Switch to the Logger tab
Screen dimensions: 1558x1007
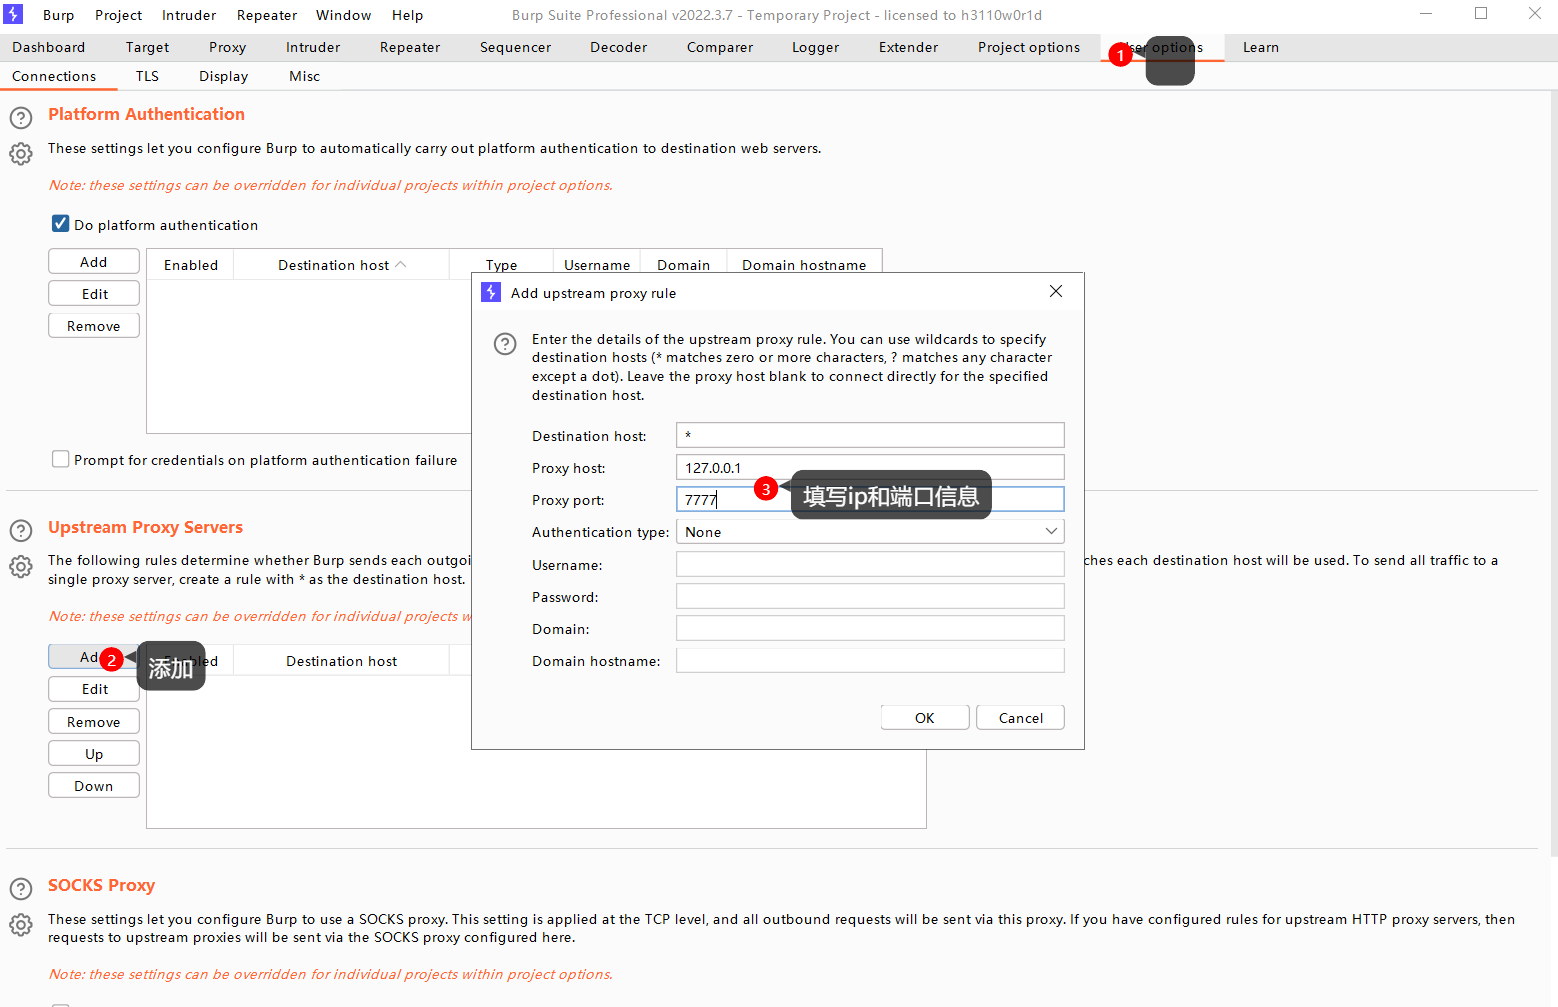[x=816, y=47]
